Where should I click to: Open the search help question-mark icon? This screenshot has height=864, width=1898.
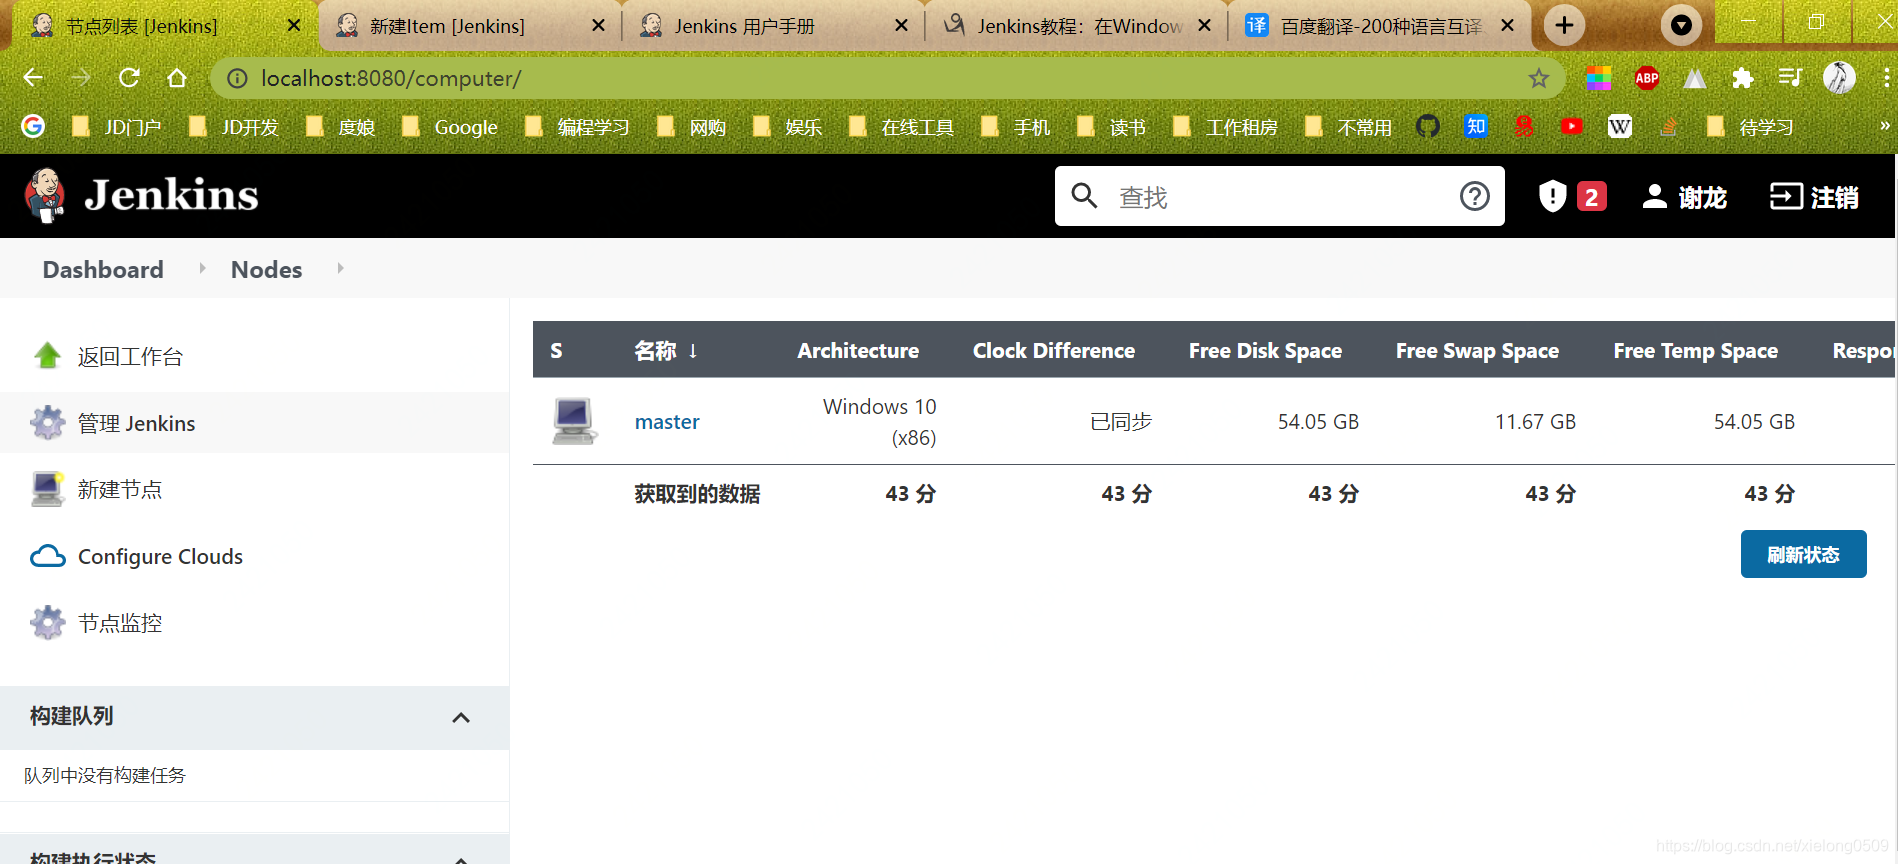coord(1474,196)
